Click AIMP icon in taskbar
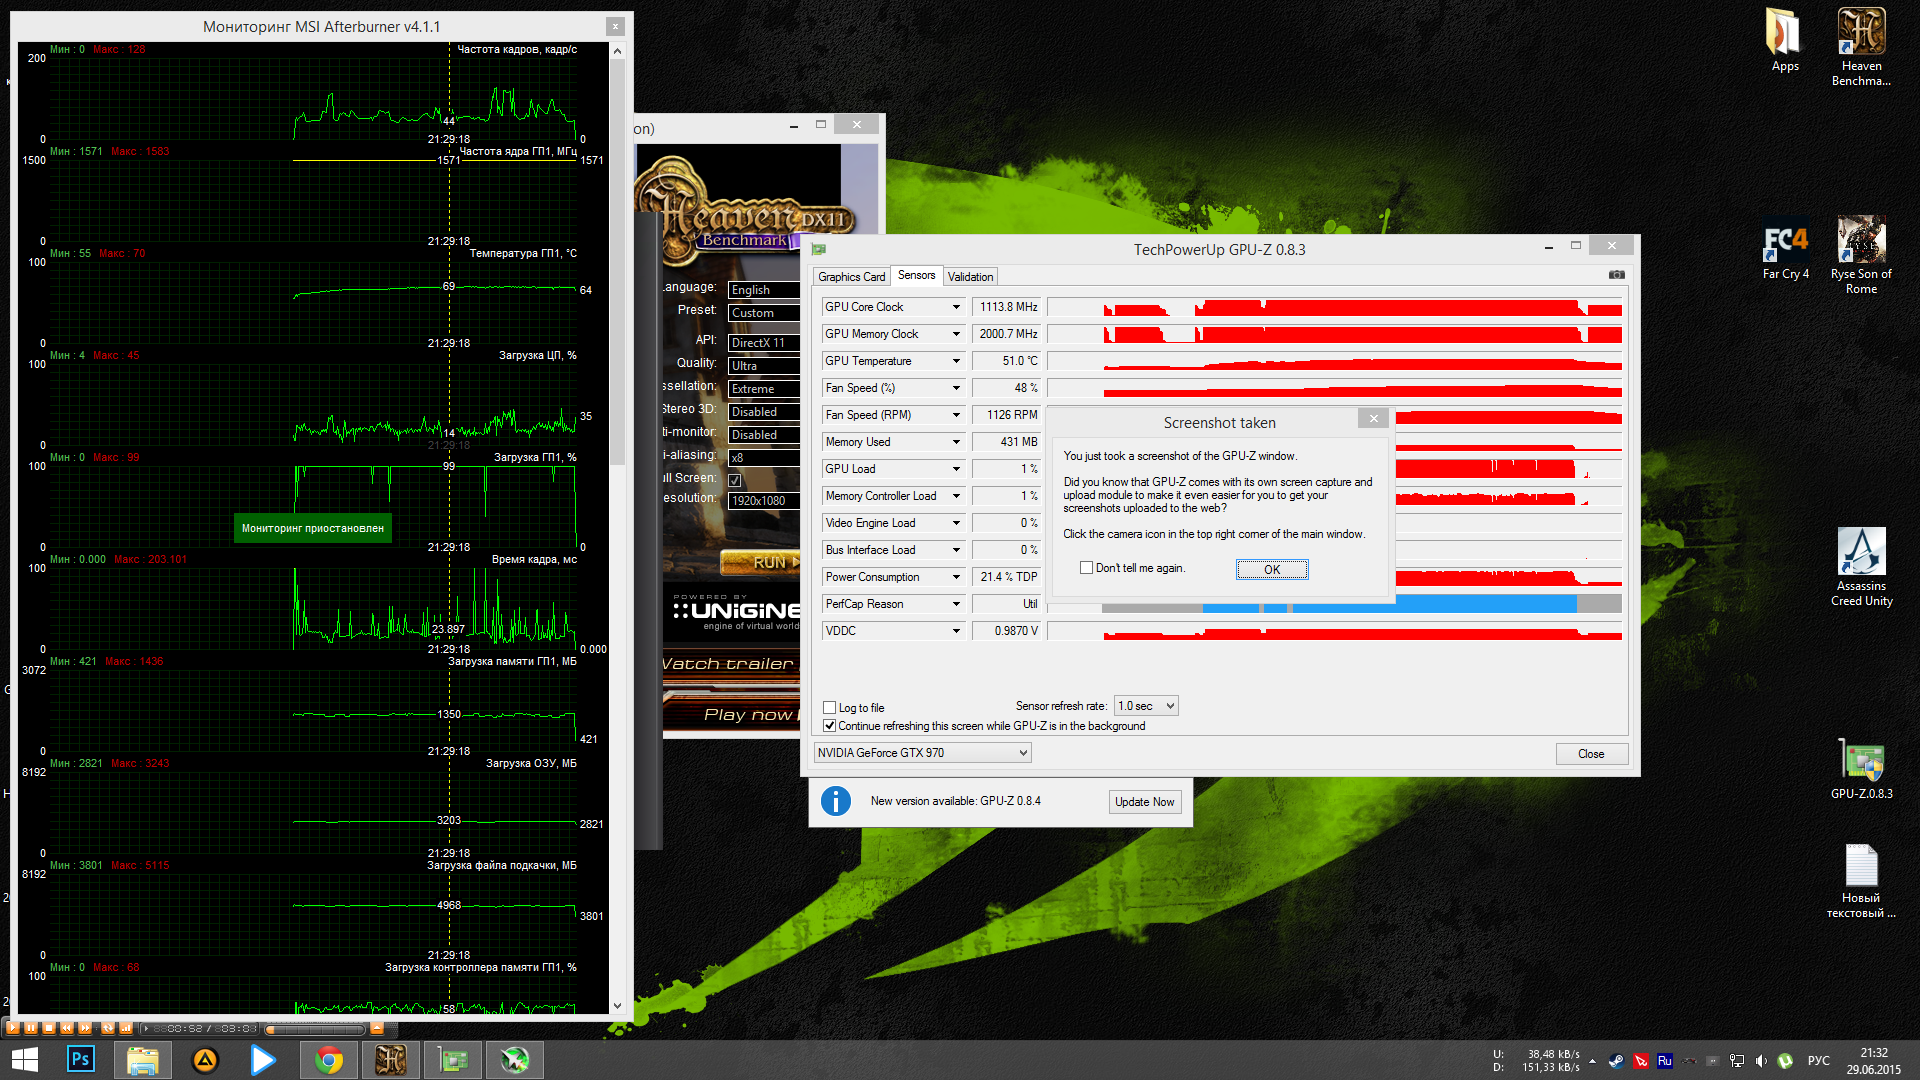The image size is (1920, 1080). tap(205, 1060)
